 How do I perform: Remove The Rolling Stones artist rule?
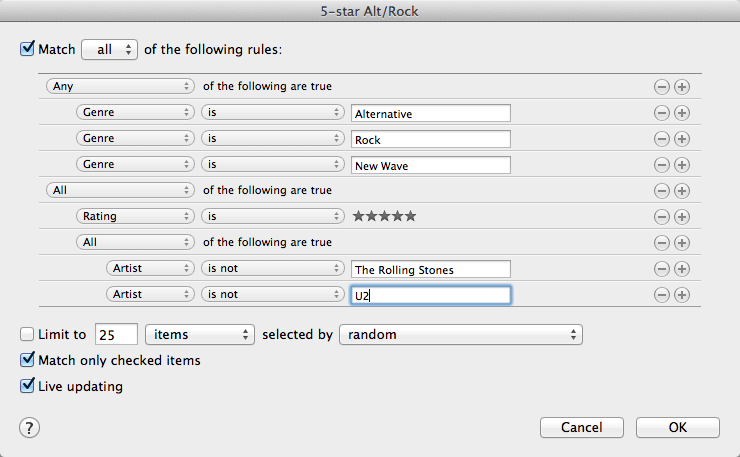coord(661,268)
